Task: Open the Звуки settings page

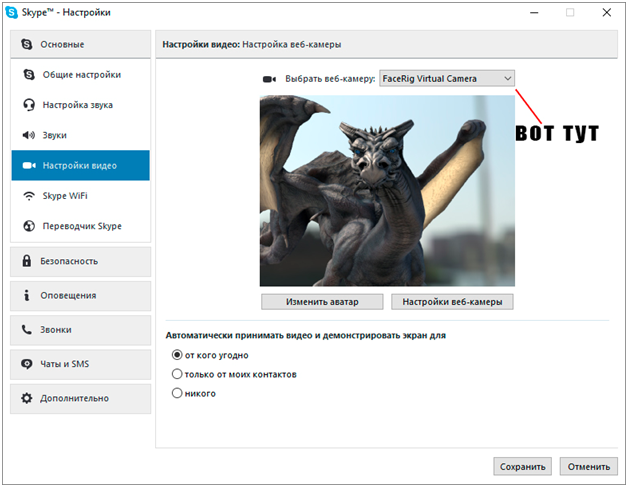Action: pos(81,135)
